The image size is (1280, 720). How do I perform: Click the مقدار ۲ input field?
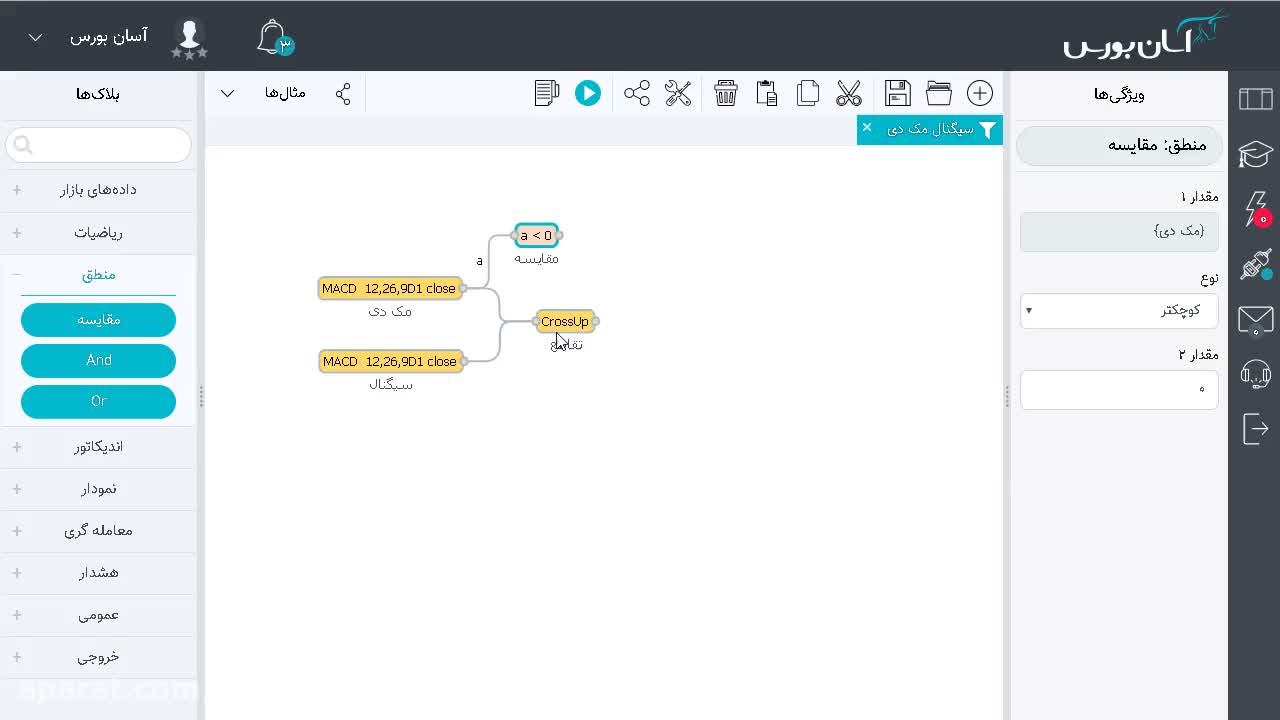1119,389
